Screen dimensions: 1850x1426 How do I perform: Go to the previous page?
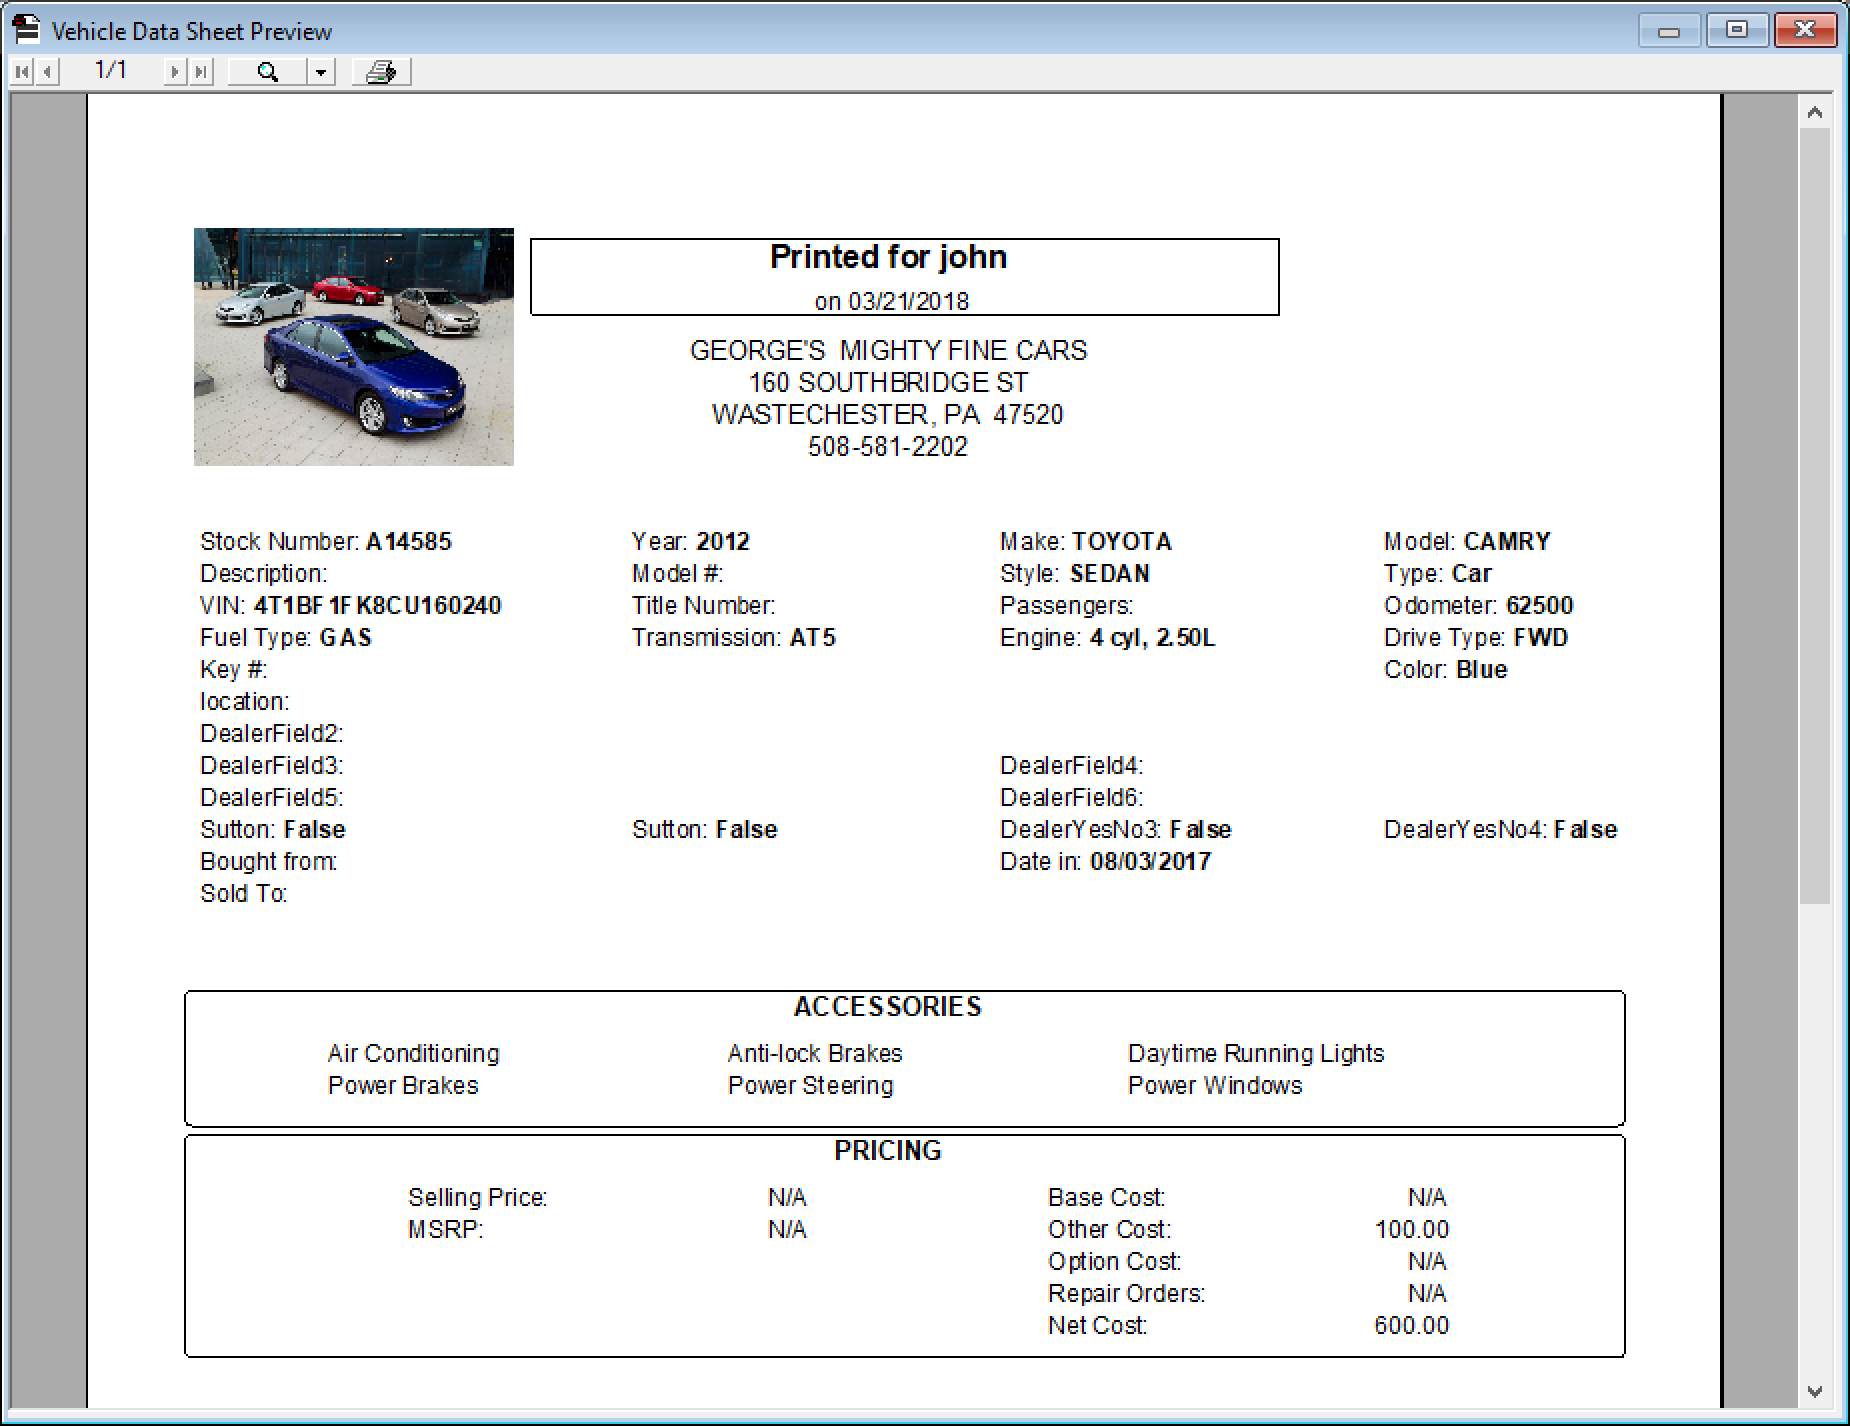[x=45, y=71]
